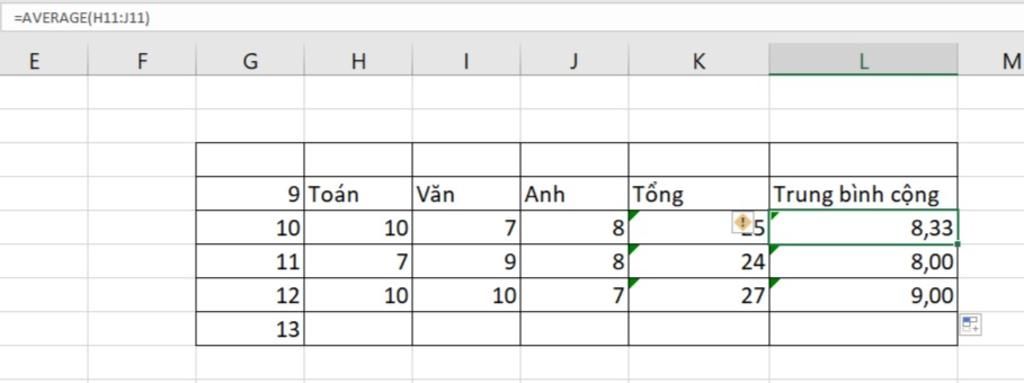Screen dimensions: 1024x383
Task: Select the cell with total 27
Action: coord(699,295)
